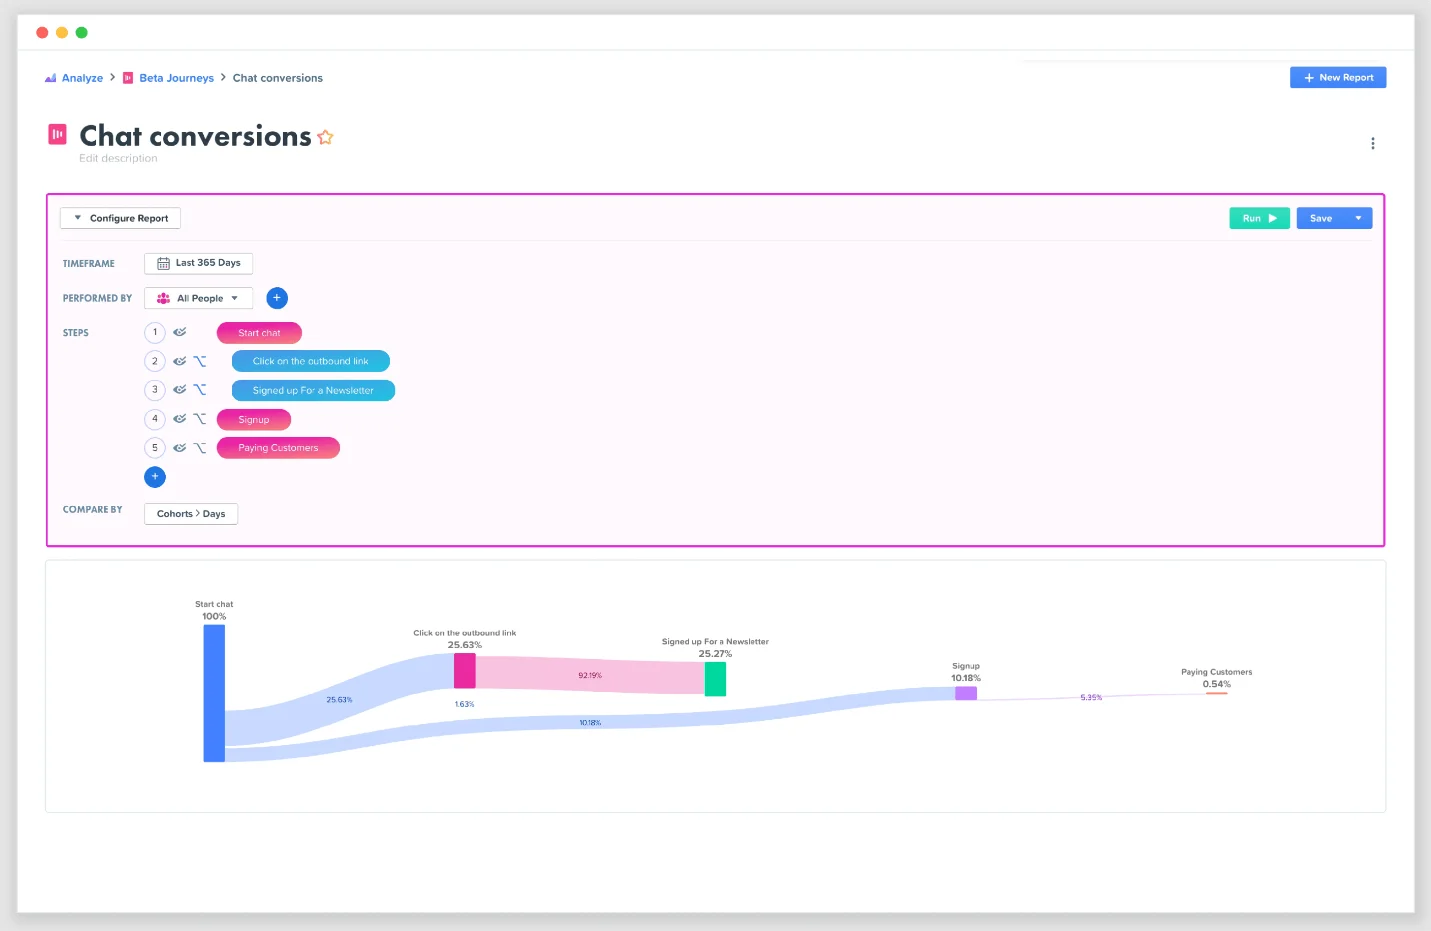The height and width of the screenshot is (931, 1431).
Task: Toggle visibility of step 3 Newsletter
Action: (180, 390)
